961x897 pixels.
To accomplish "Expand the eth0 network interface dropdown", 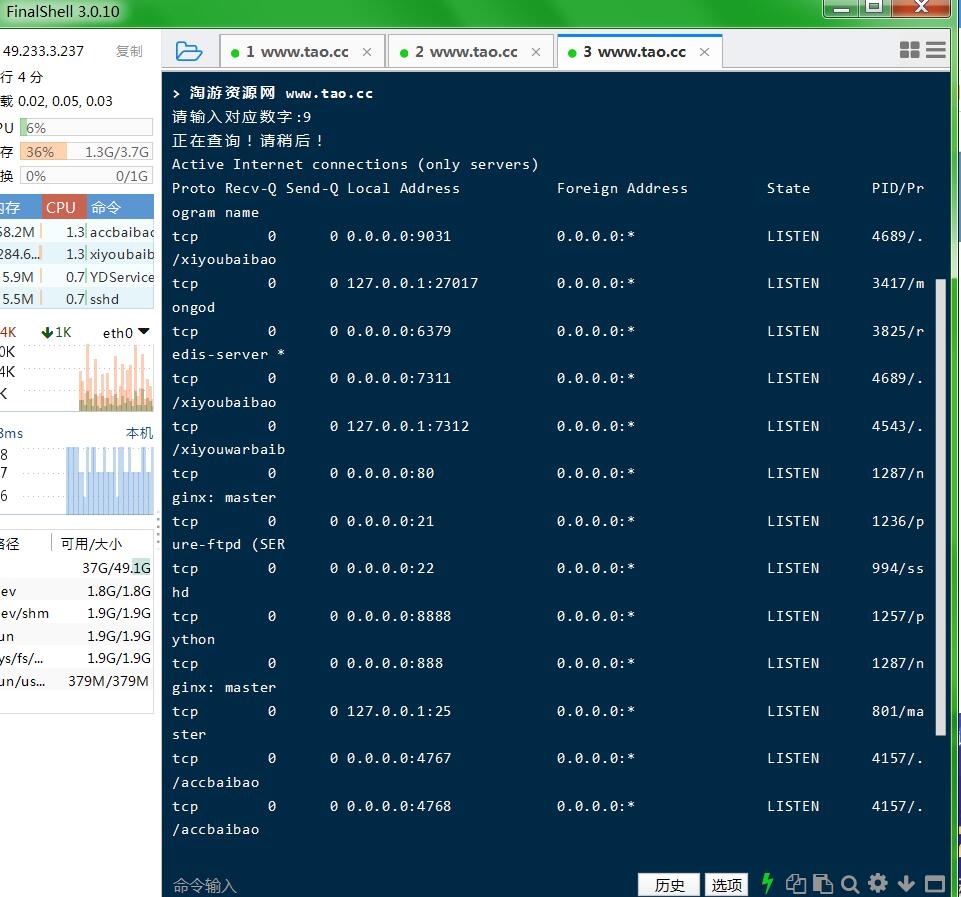I will (x=143, y=332).
